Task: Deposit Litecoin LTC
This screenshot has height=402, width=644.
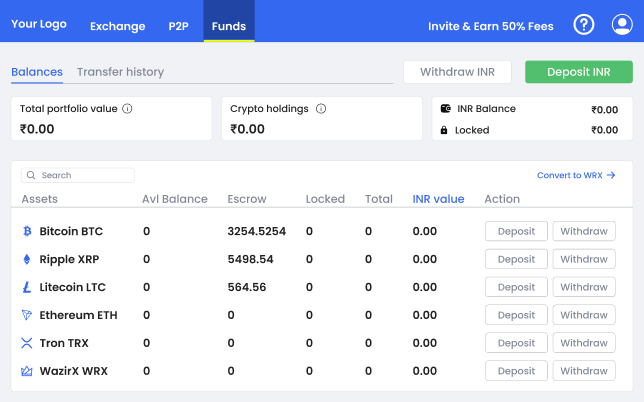Action: point(516,287)
